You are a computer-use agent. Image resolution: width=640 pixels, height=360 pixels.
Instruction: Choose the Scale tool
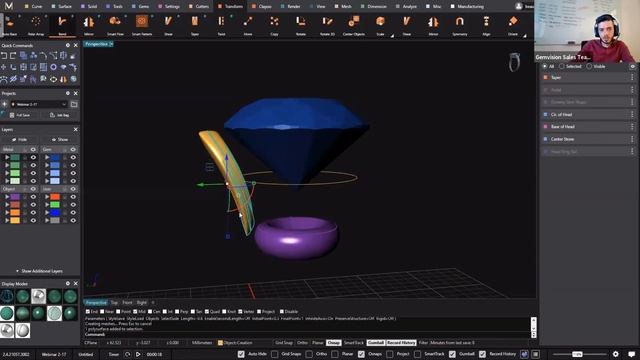click(x=380, y=25)
